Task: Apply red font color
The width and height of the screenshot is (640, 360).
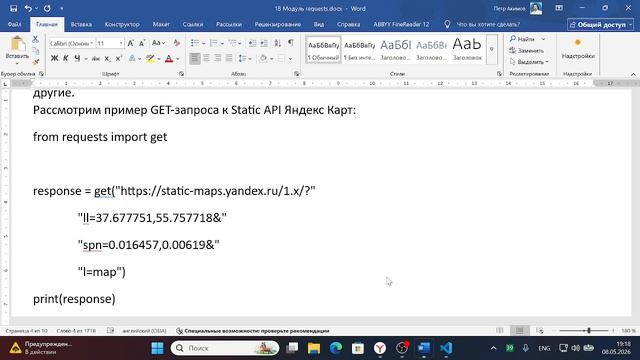Action: click(169, 59)
